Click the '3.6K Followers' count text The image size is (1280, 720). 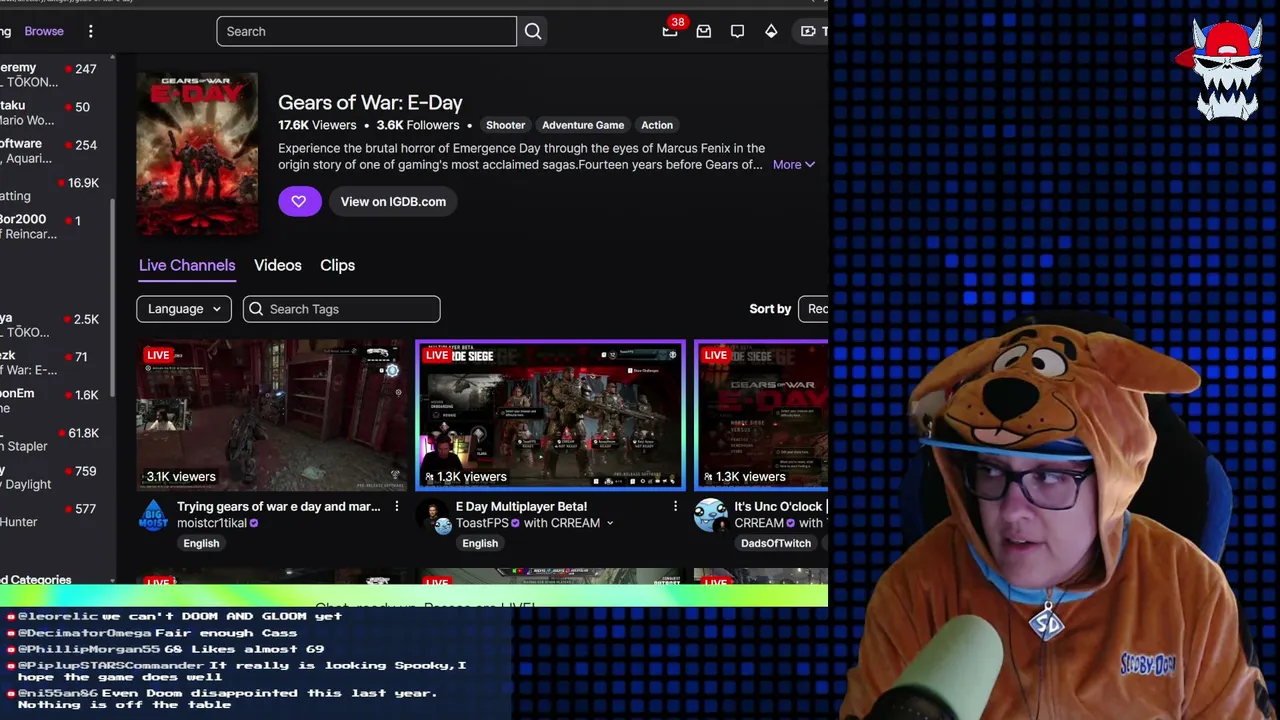tap(417, 125)
